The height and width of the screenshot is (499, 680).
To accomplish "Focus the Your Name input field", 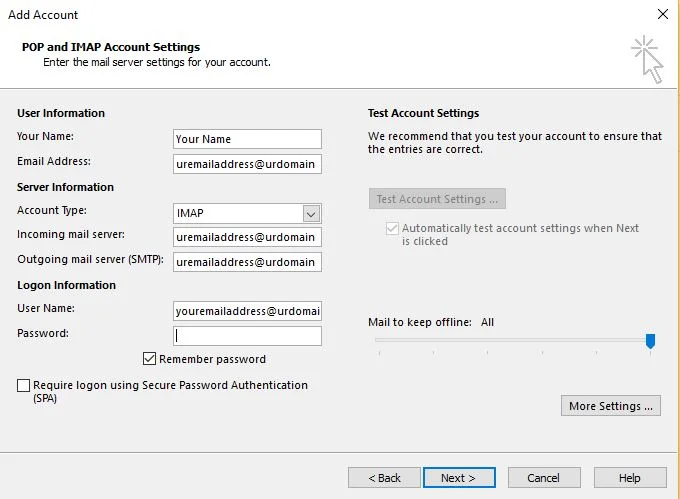I will click(247, 139).
